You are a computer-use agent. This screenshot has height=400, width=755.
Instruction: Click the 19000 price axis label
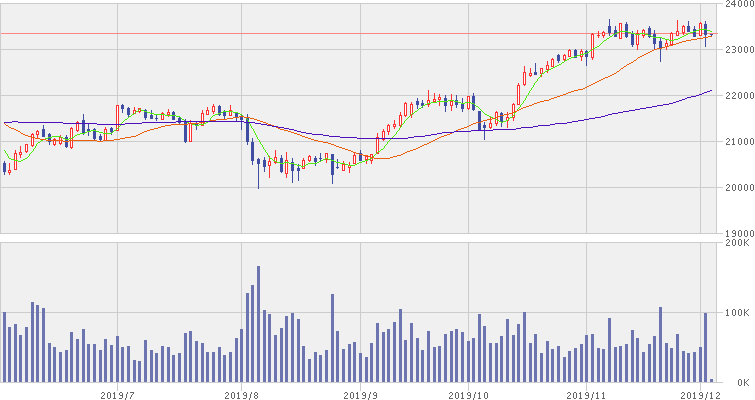738,233
